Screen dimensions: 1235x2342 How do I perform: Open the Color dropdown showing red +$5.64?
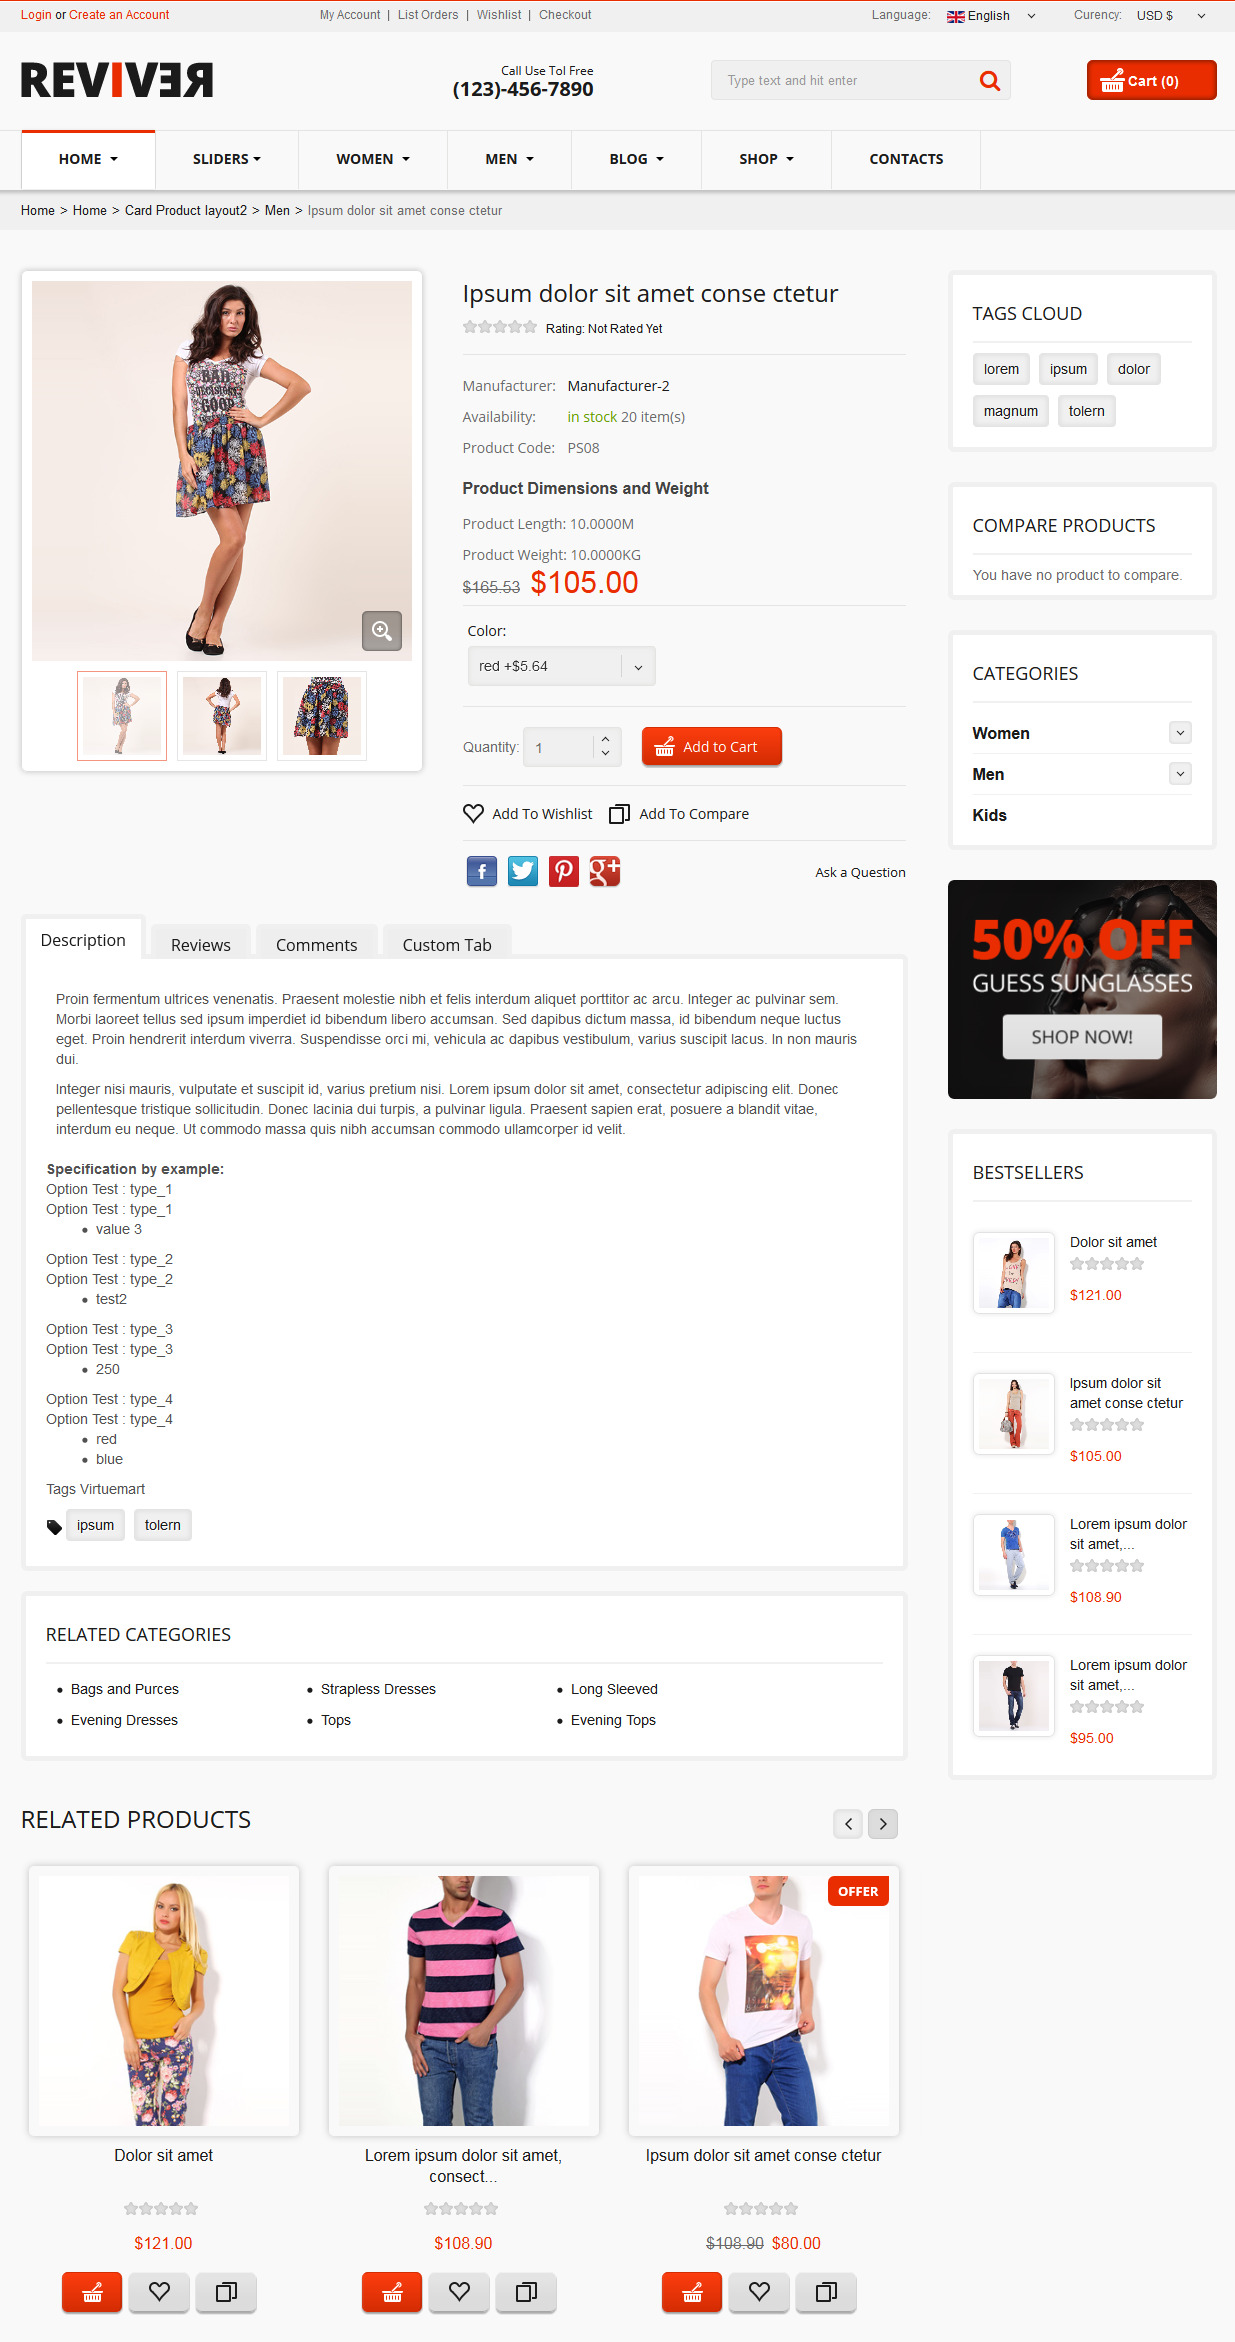pos(561,666)
